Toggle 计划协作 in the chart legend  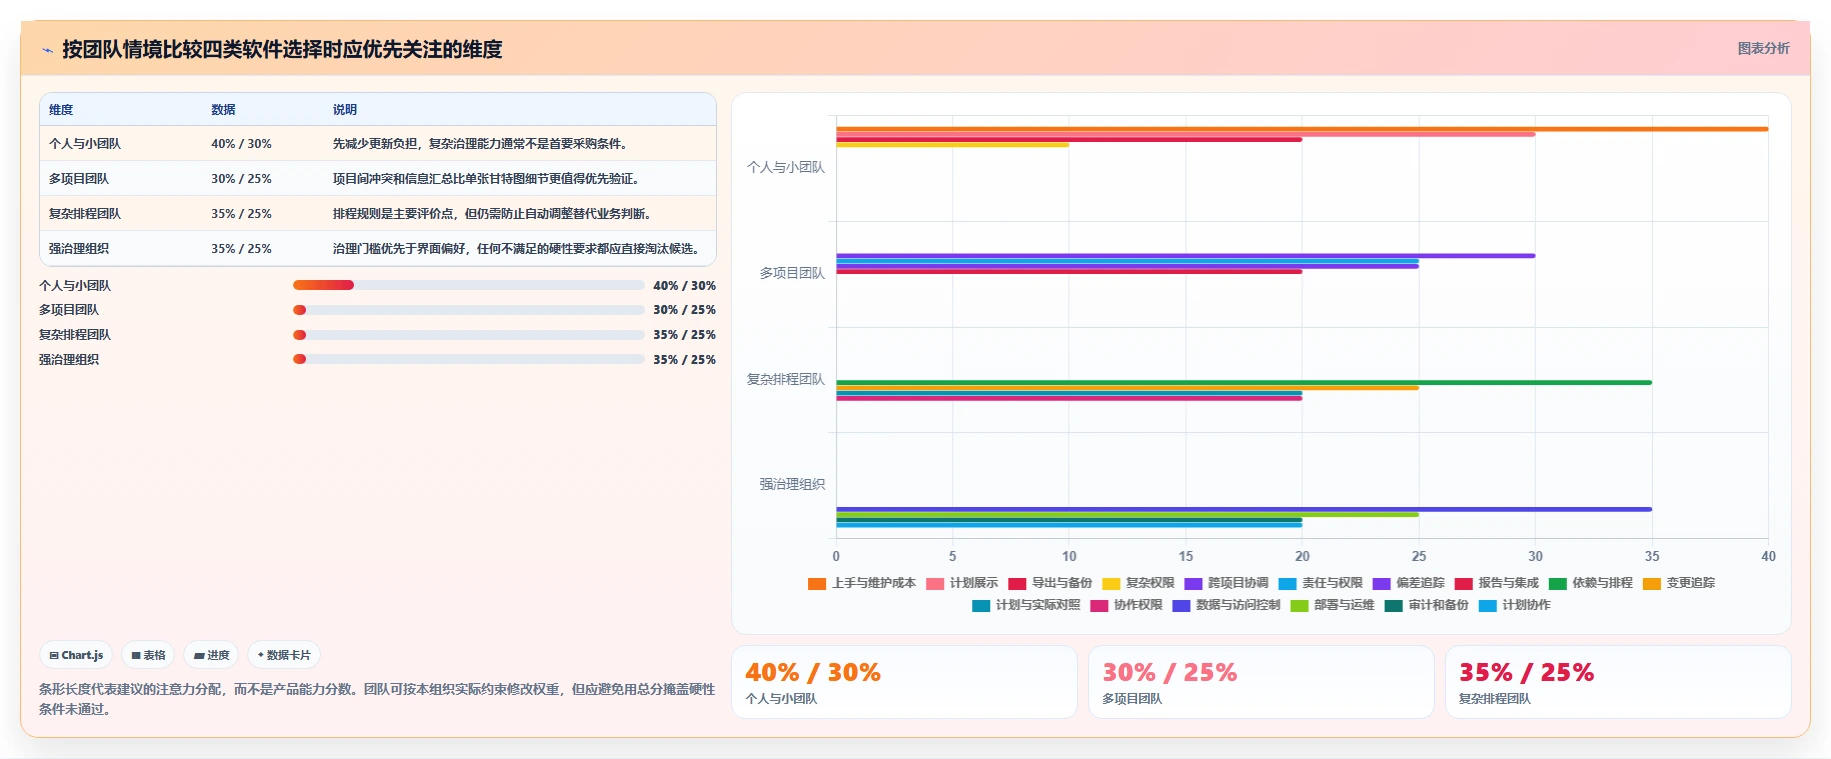point(1514,605)
